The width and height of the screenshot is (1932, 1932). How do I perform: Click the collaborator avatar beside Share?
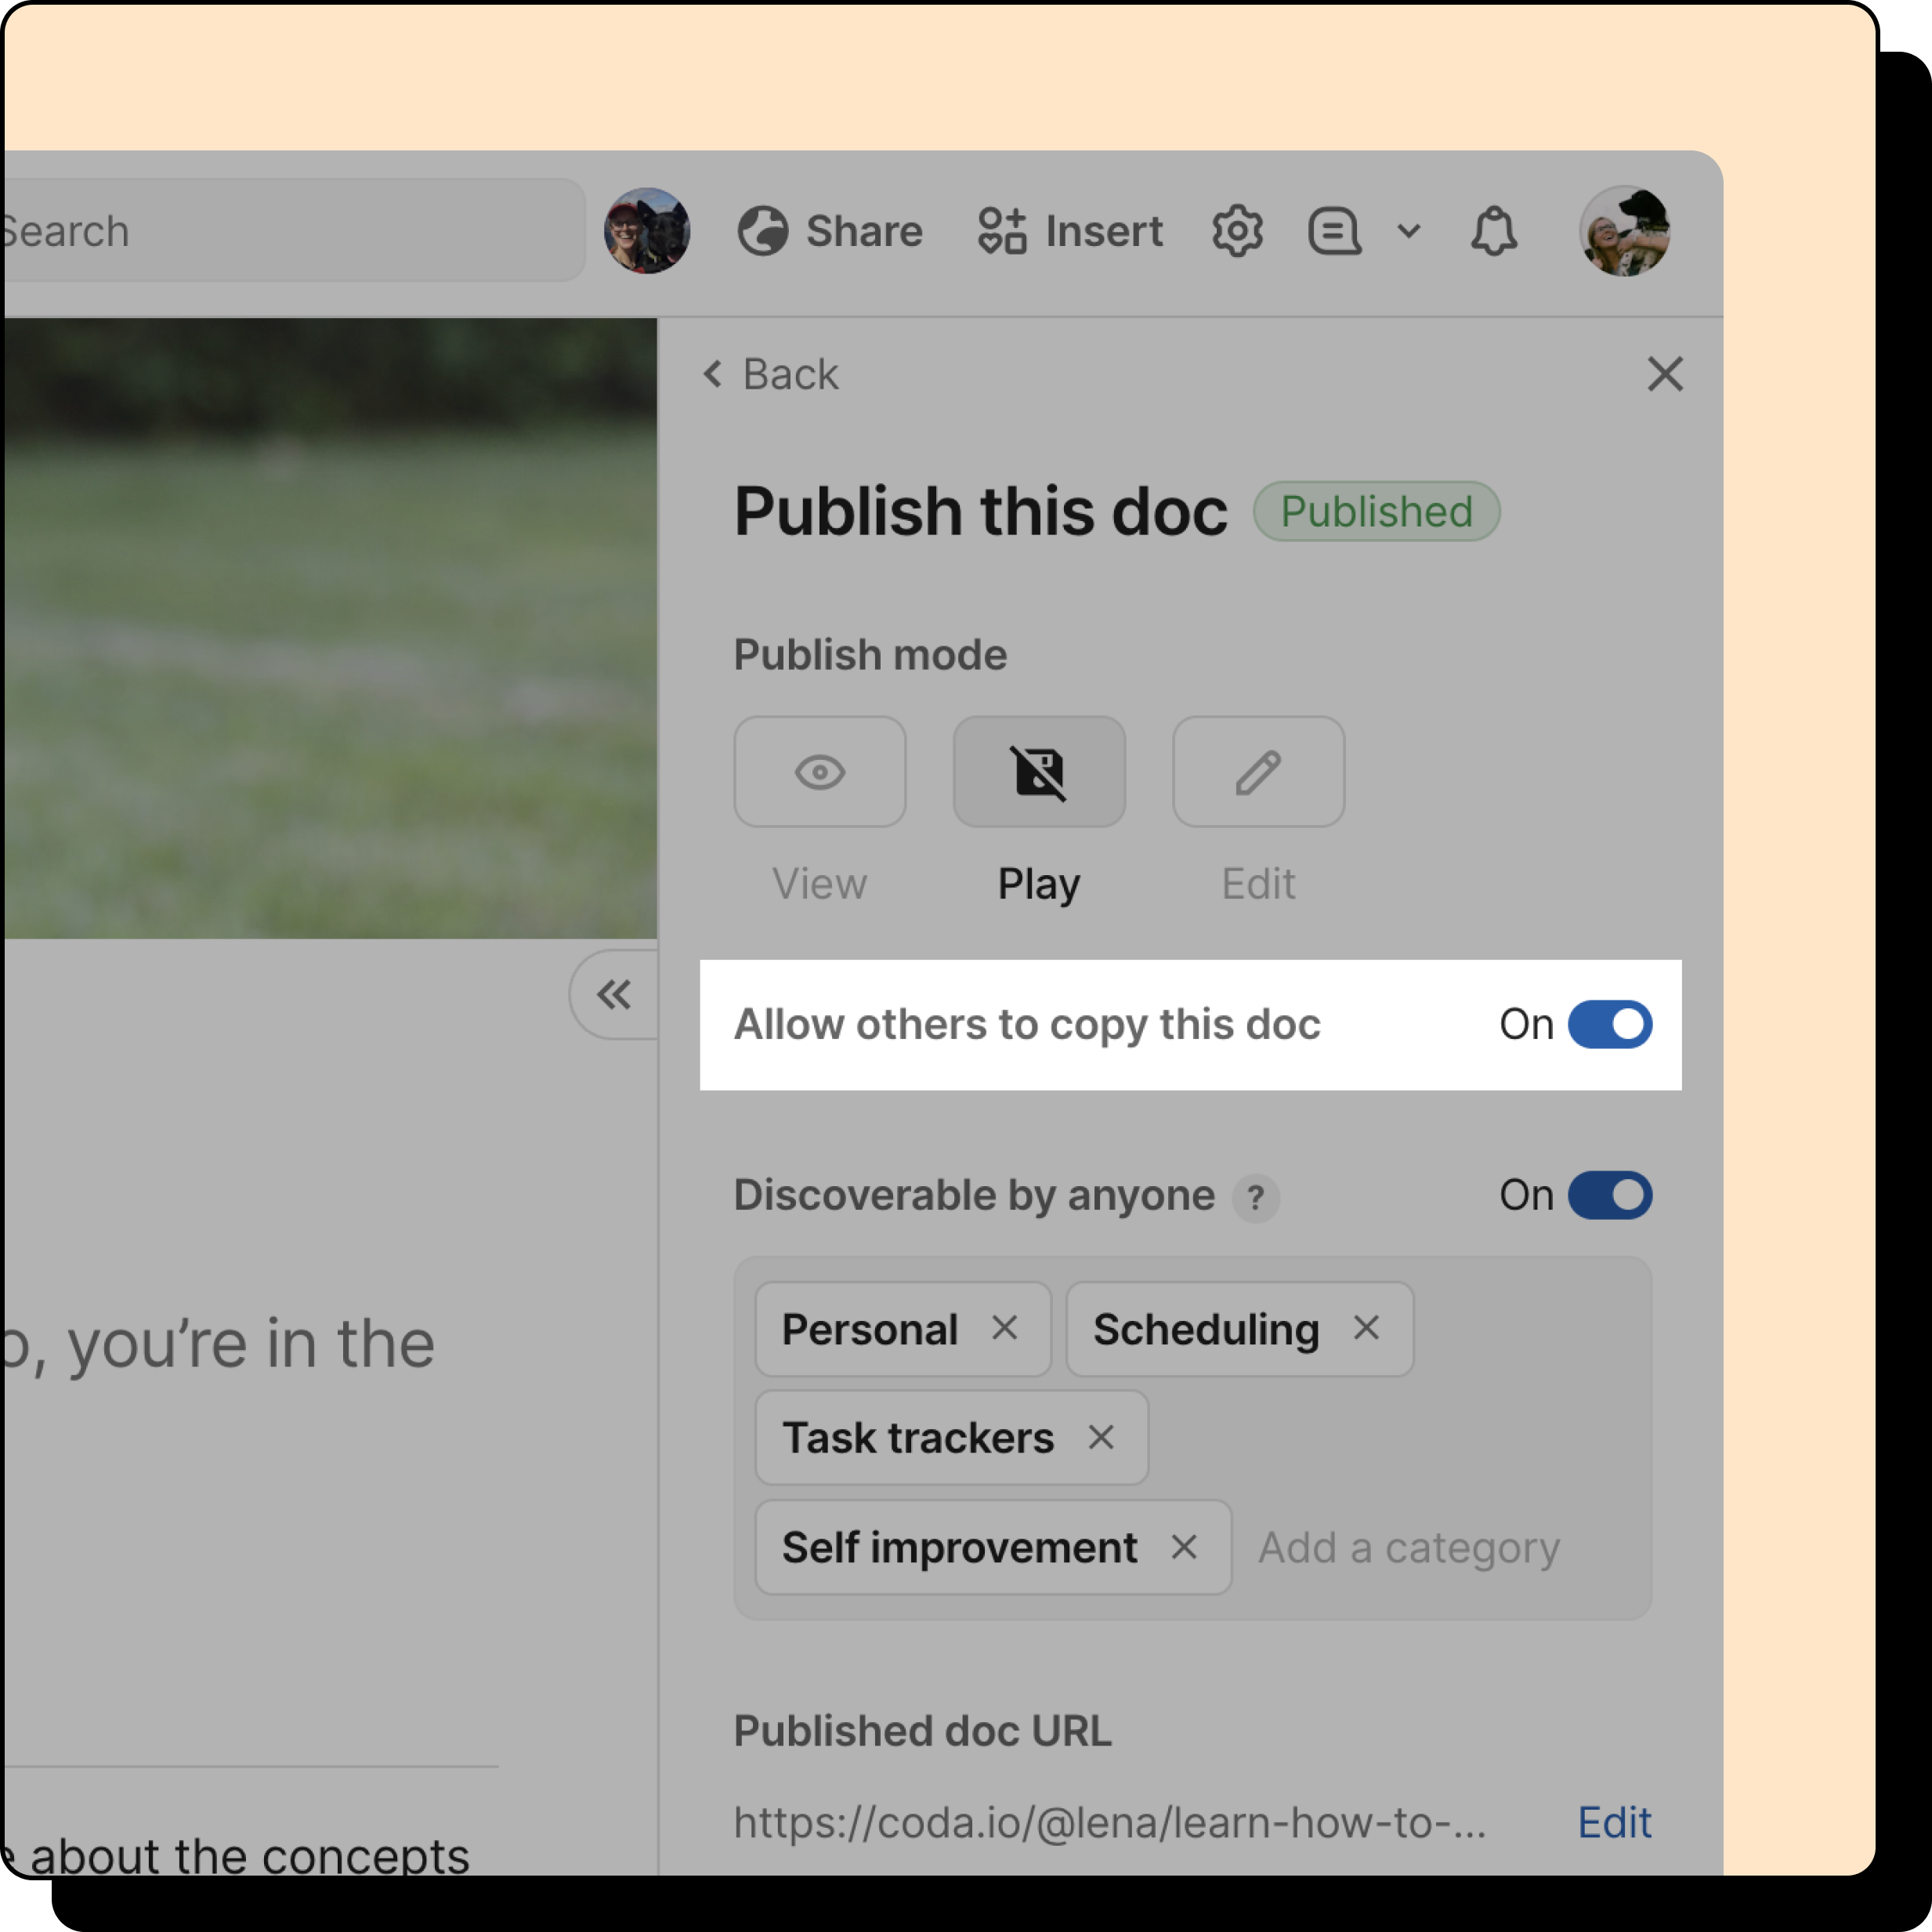click(647, 231)
